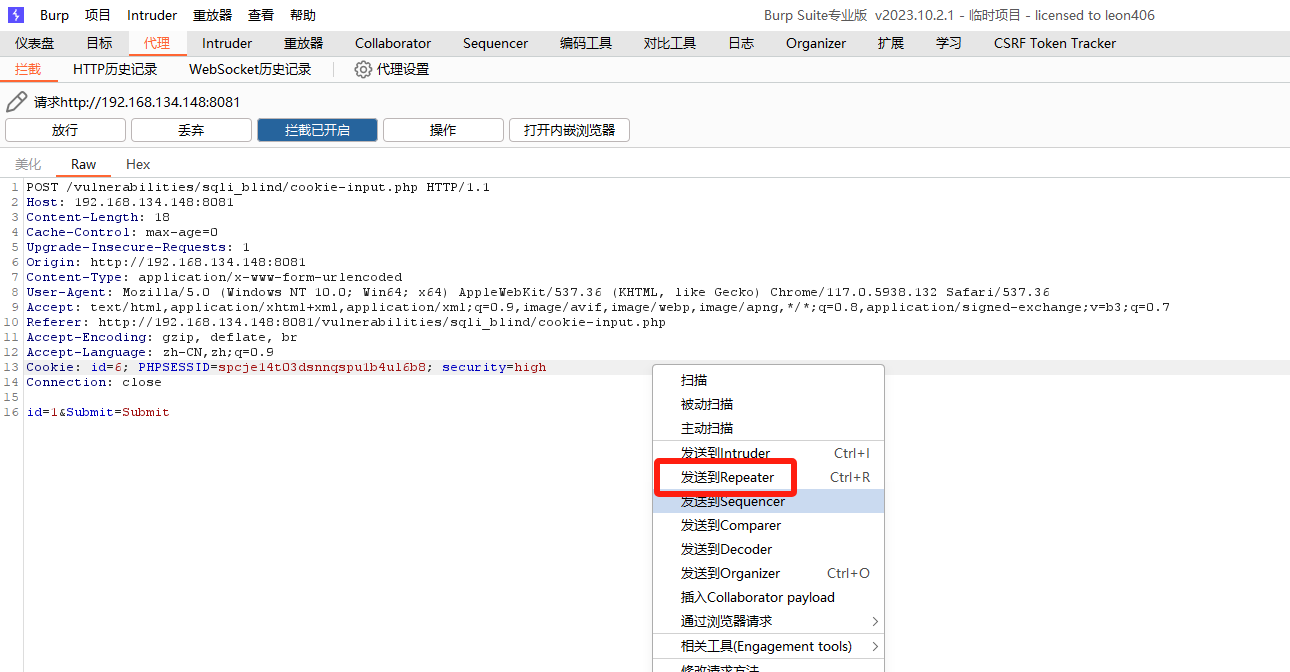Click the Content-Length header line

point(98,217)
